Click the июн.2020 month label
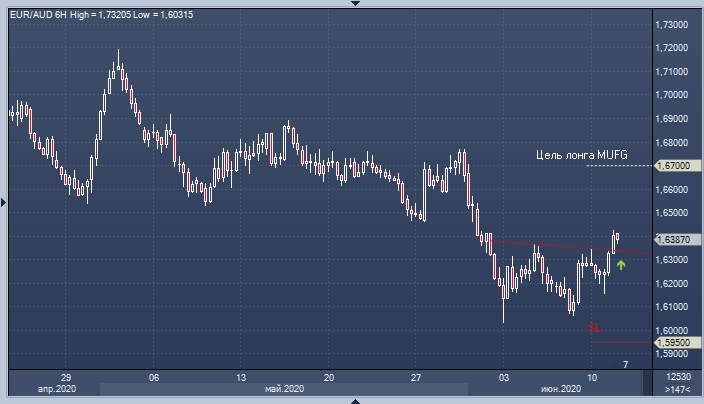 click(560, 388)
